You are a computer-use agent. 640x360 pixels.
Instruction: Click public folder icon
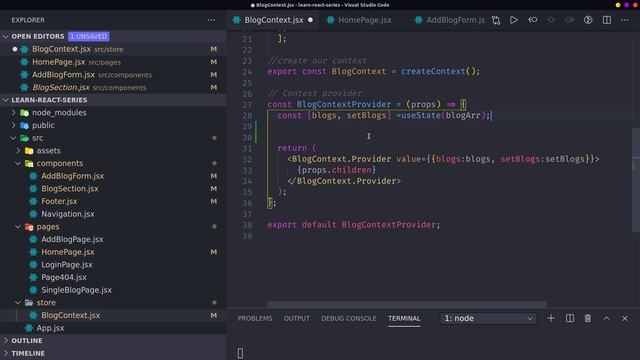click(24, 125)
